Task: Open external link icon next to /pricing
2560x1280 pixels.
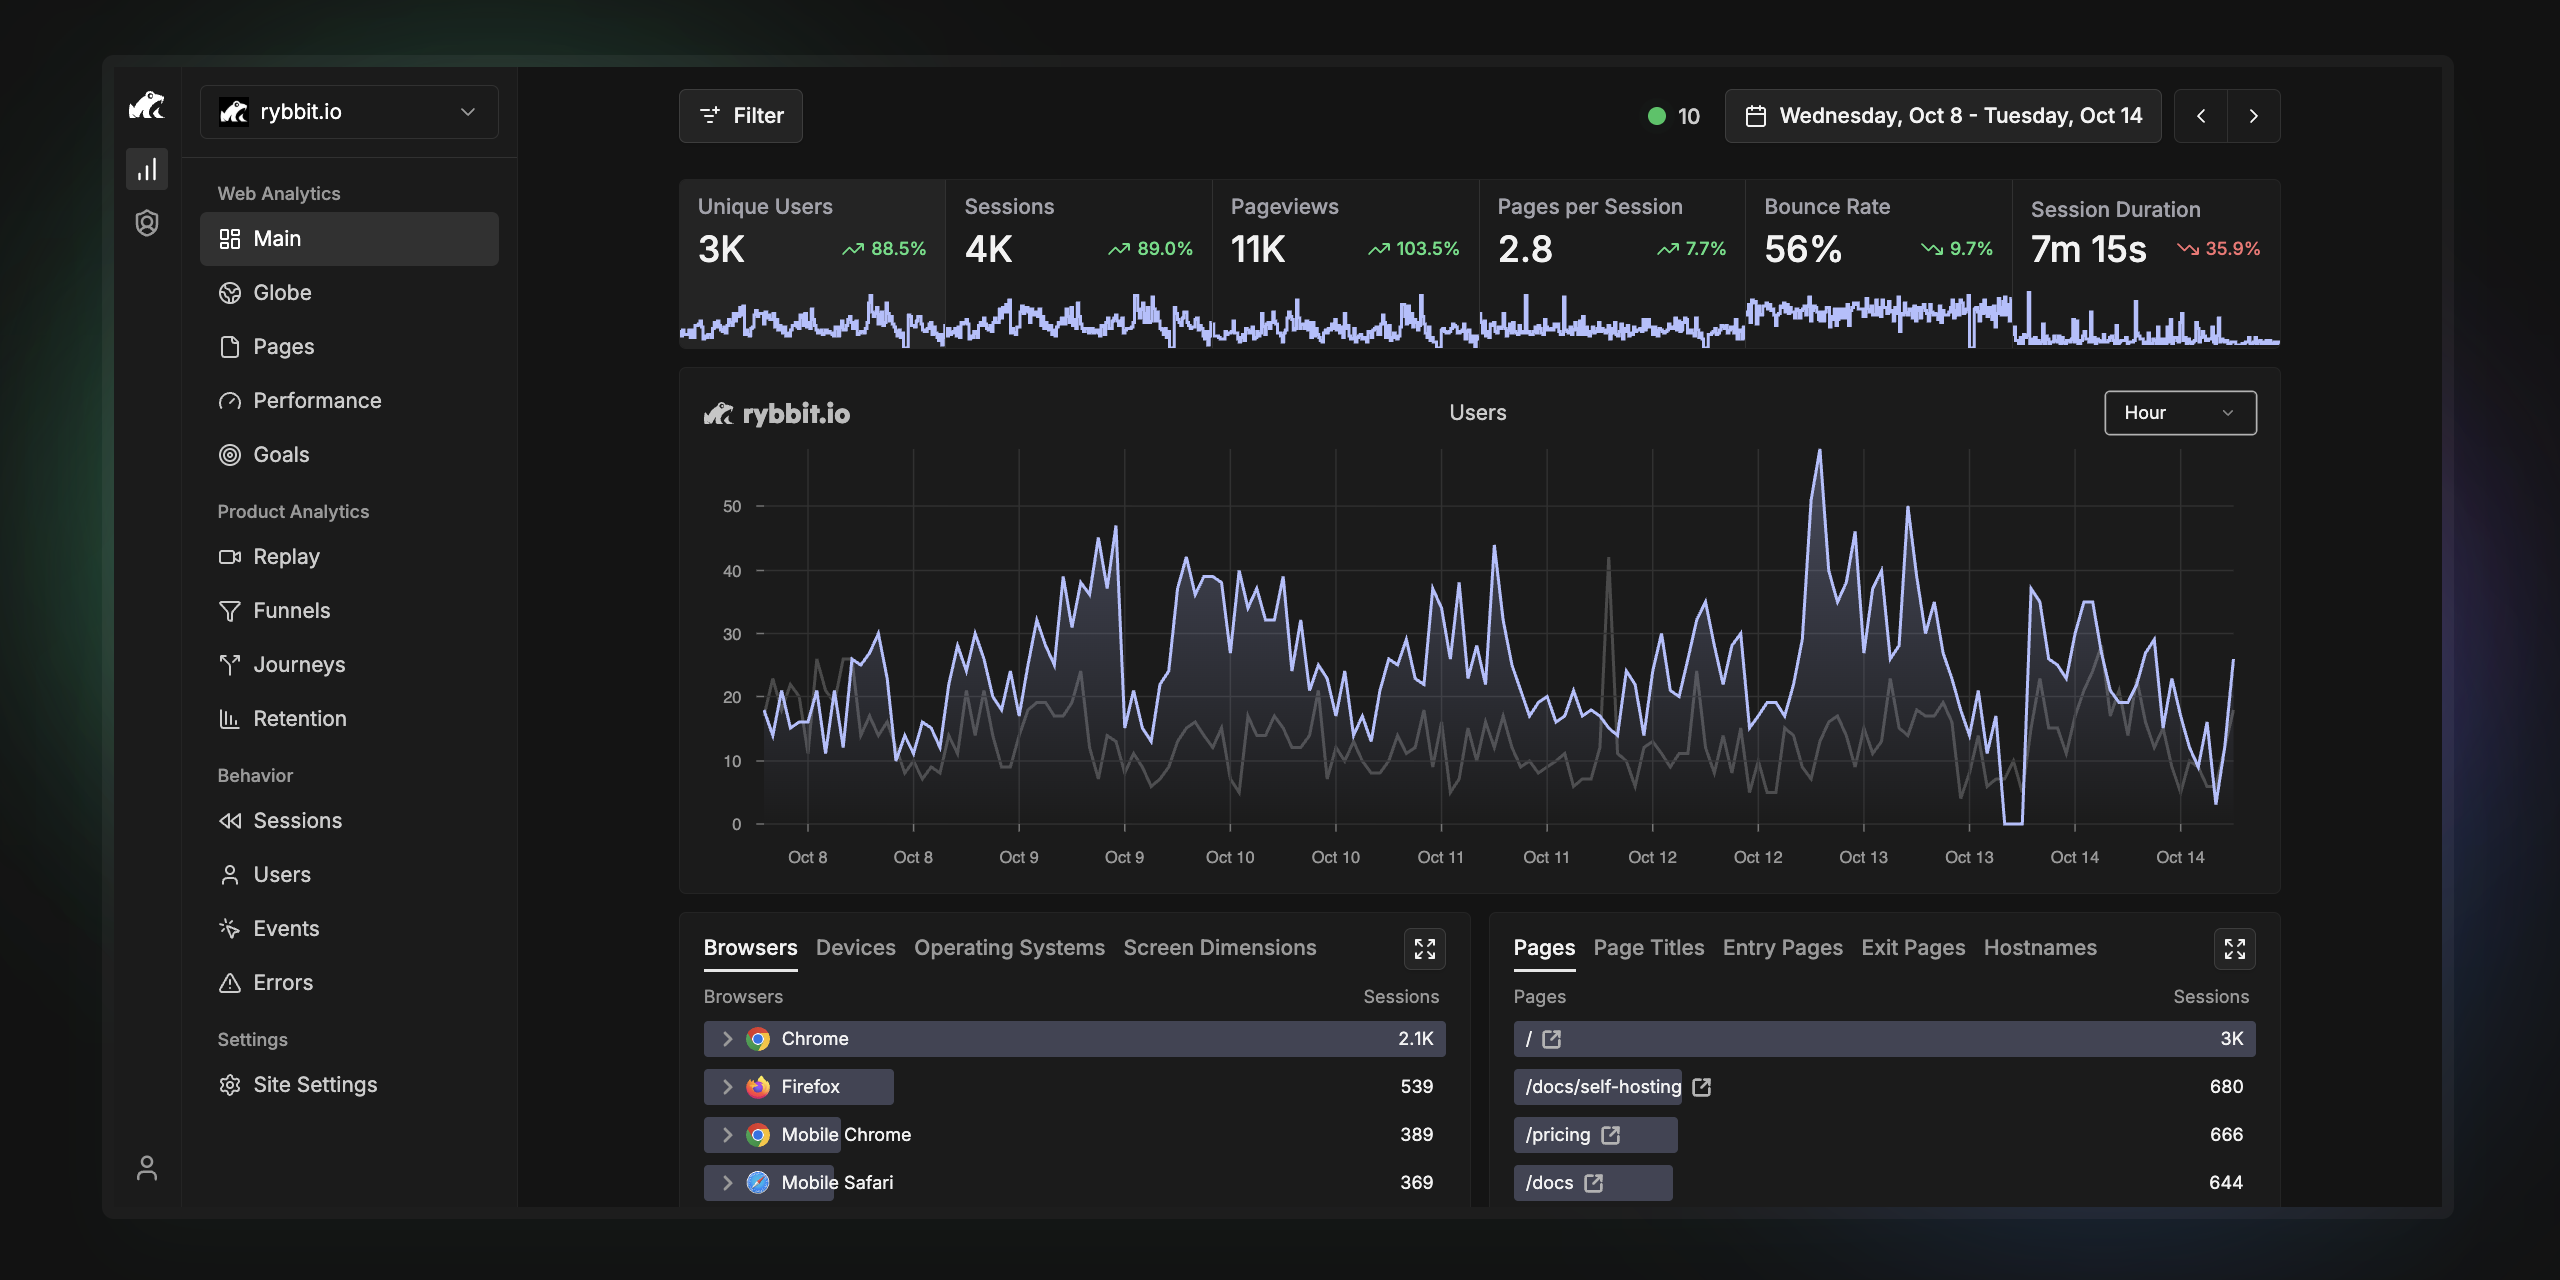Action: click(x=1610, y=1135)
